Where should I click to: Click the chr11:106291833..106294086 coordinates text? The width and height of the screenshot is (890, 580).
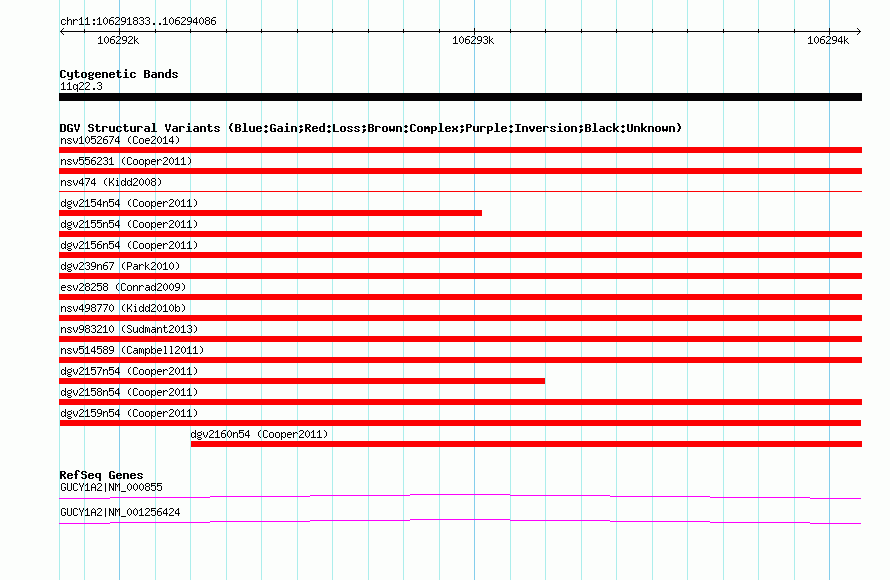pos(138,21)
